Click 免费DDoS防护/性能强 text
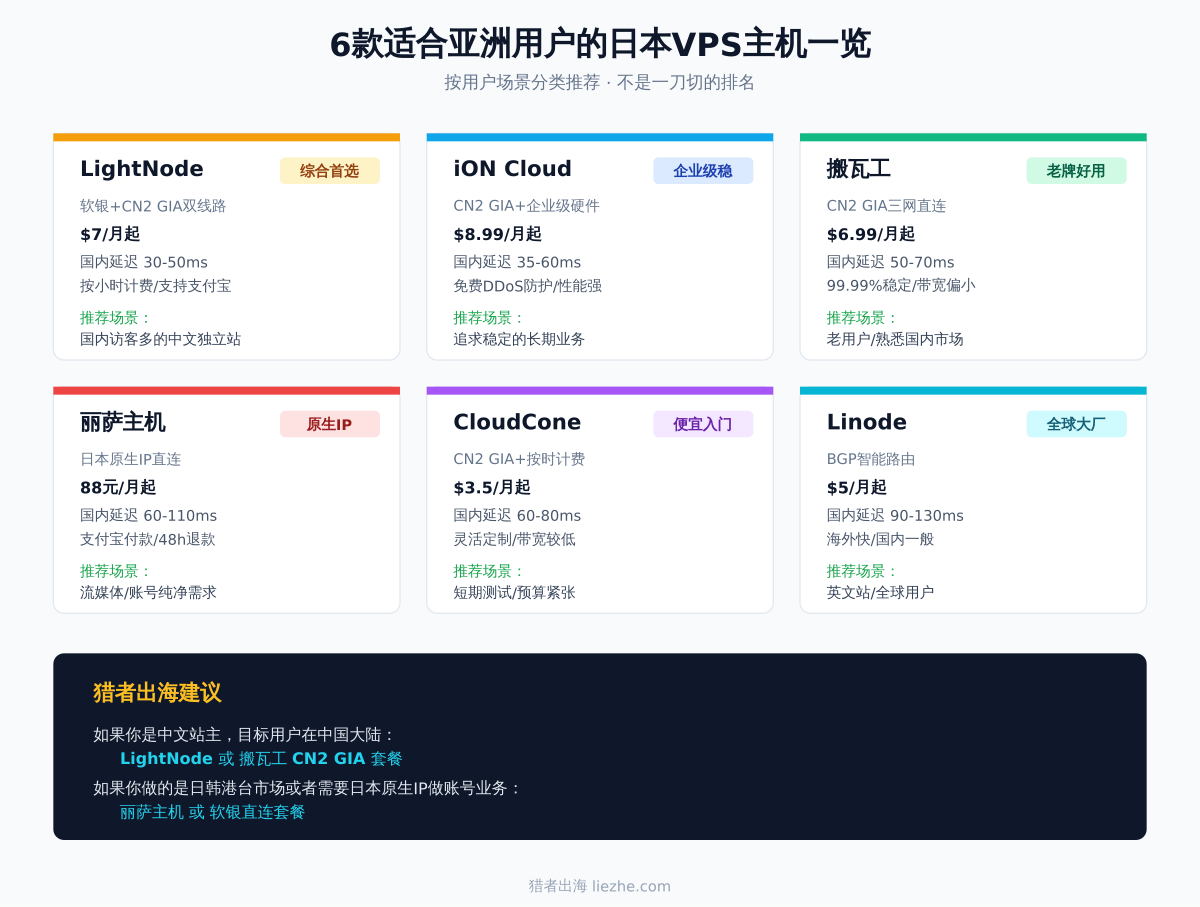1200x907 pixels. click(527, 285)
